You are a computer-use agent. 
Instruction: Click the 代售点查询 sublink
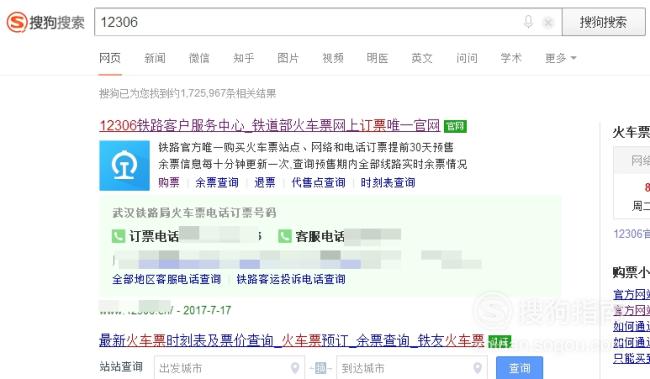coord(318,182)
